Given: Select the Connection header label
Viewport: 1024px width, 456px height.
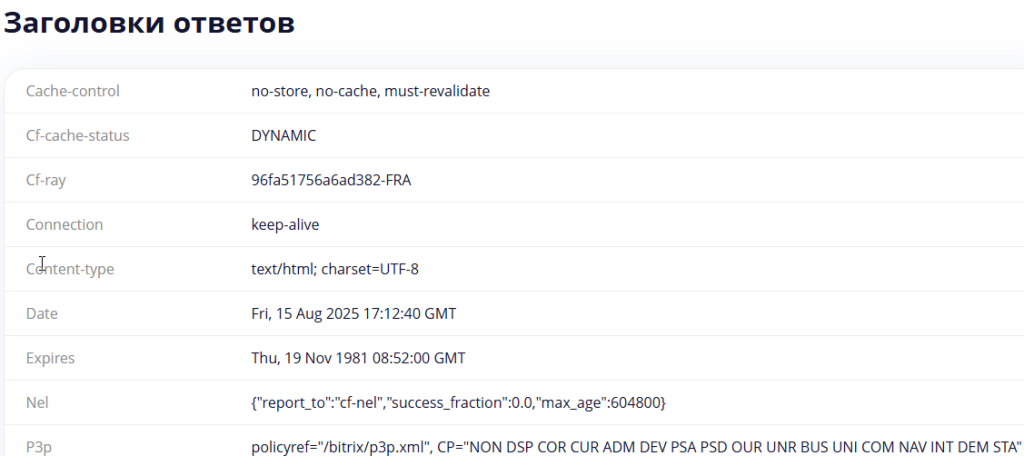Looking at the screenshot, I should tap(64, 225).
